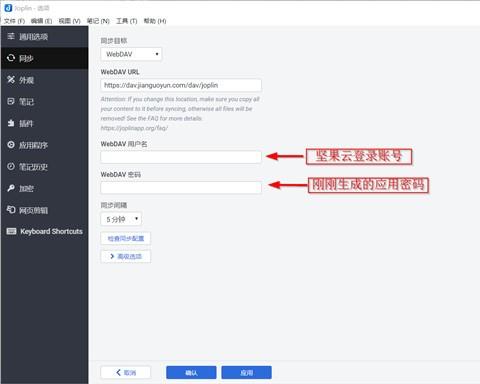Image resolution: width=480 pixels, height=384 pixels.
Task: Click the blue 应用 apply button
Action: 247,373
